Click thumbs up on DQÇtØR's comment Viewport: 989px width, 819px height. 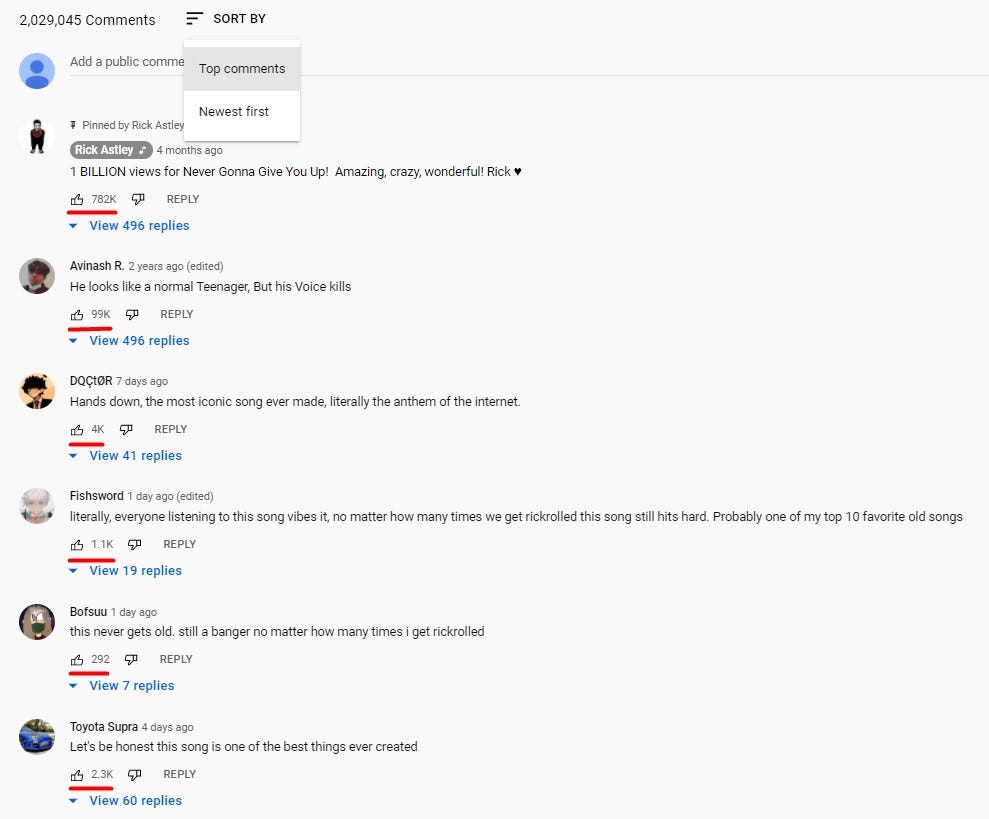pos(77,430)
